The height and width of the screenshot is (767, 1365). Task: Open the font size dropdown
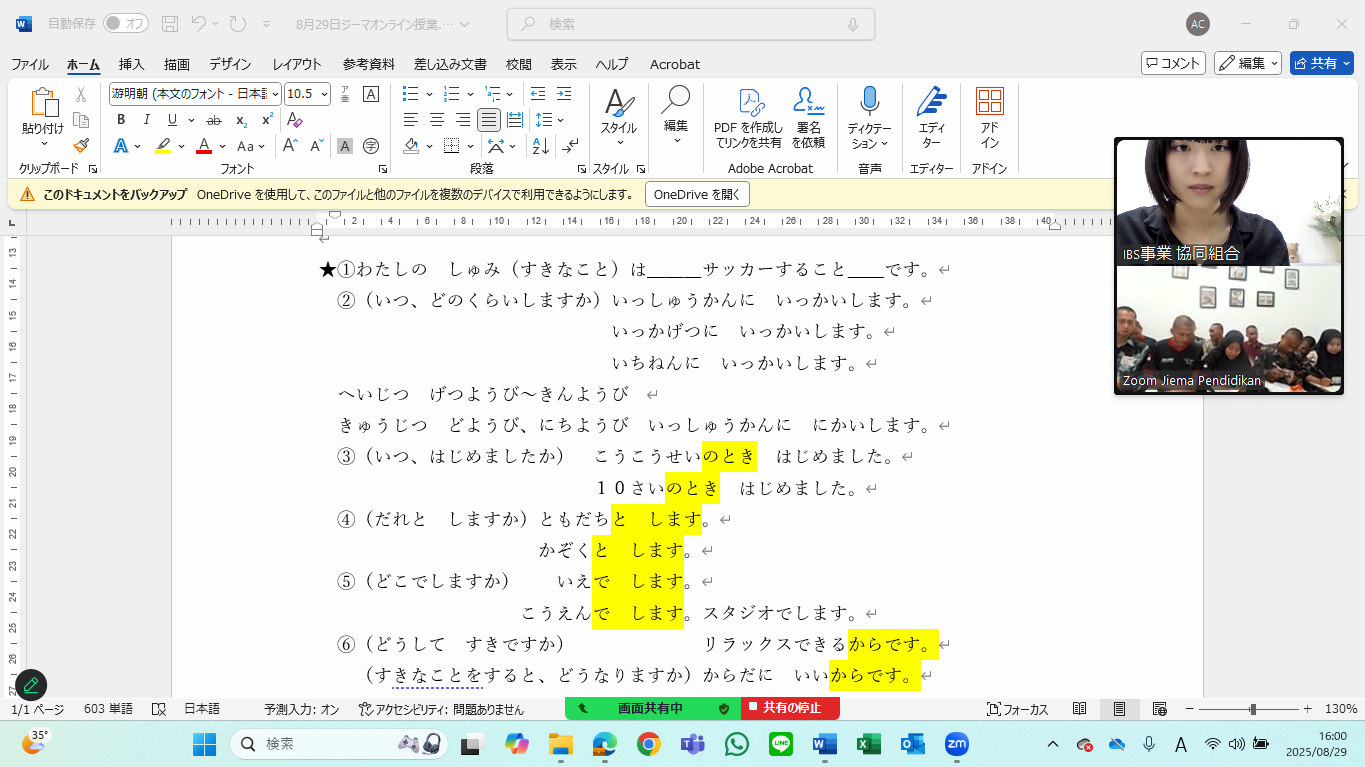point(323,94)
